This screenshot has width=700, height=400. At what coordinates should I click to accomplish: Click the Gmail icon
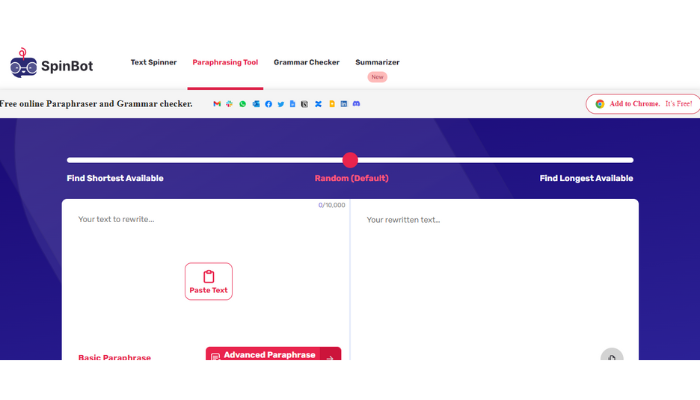[x=217, y=104]
